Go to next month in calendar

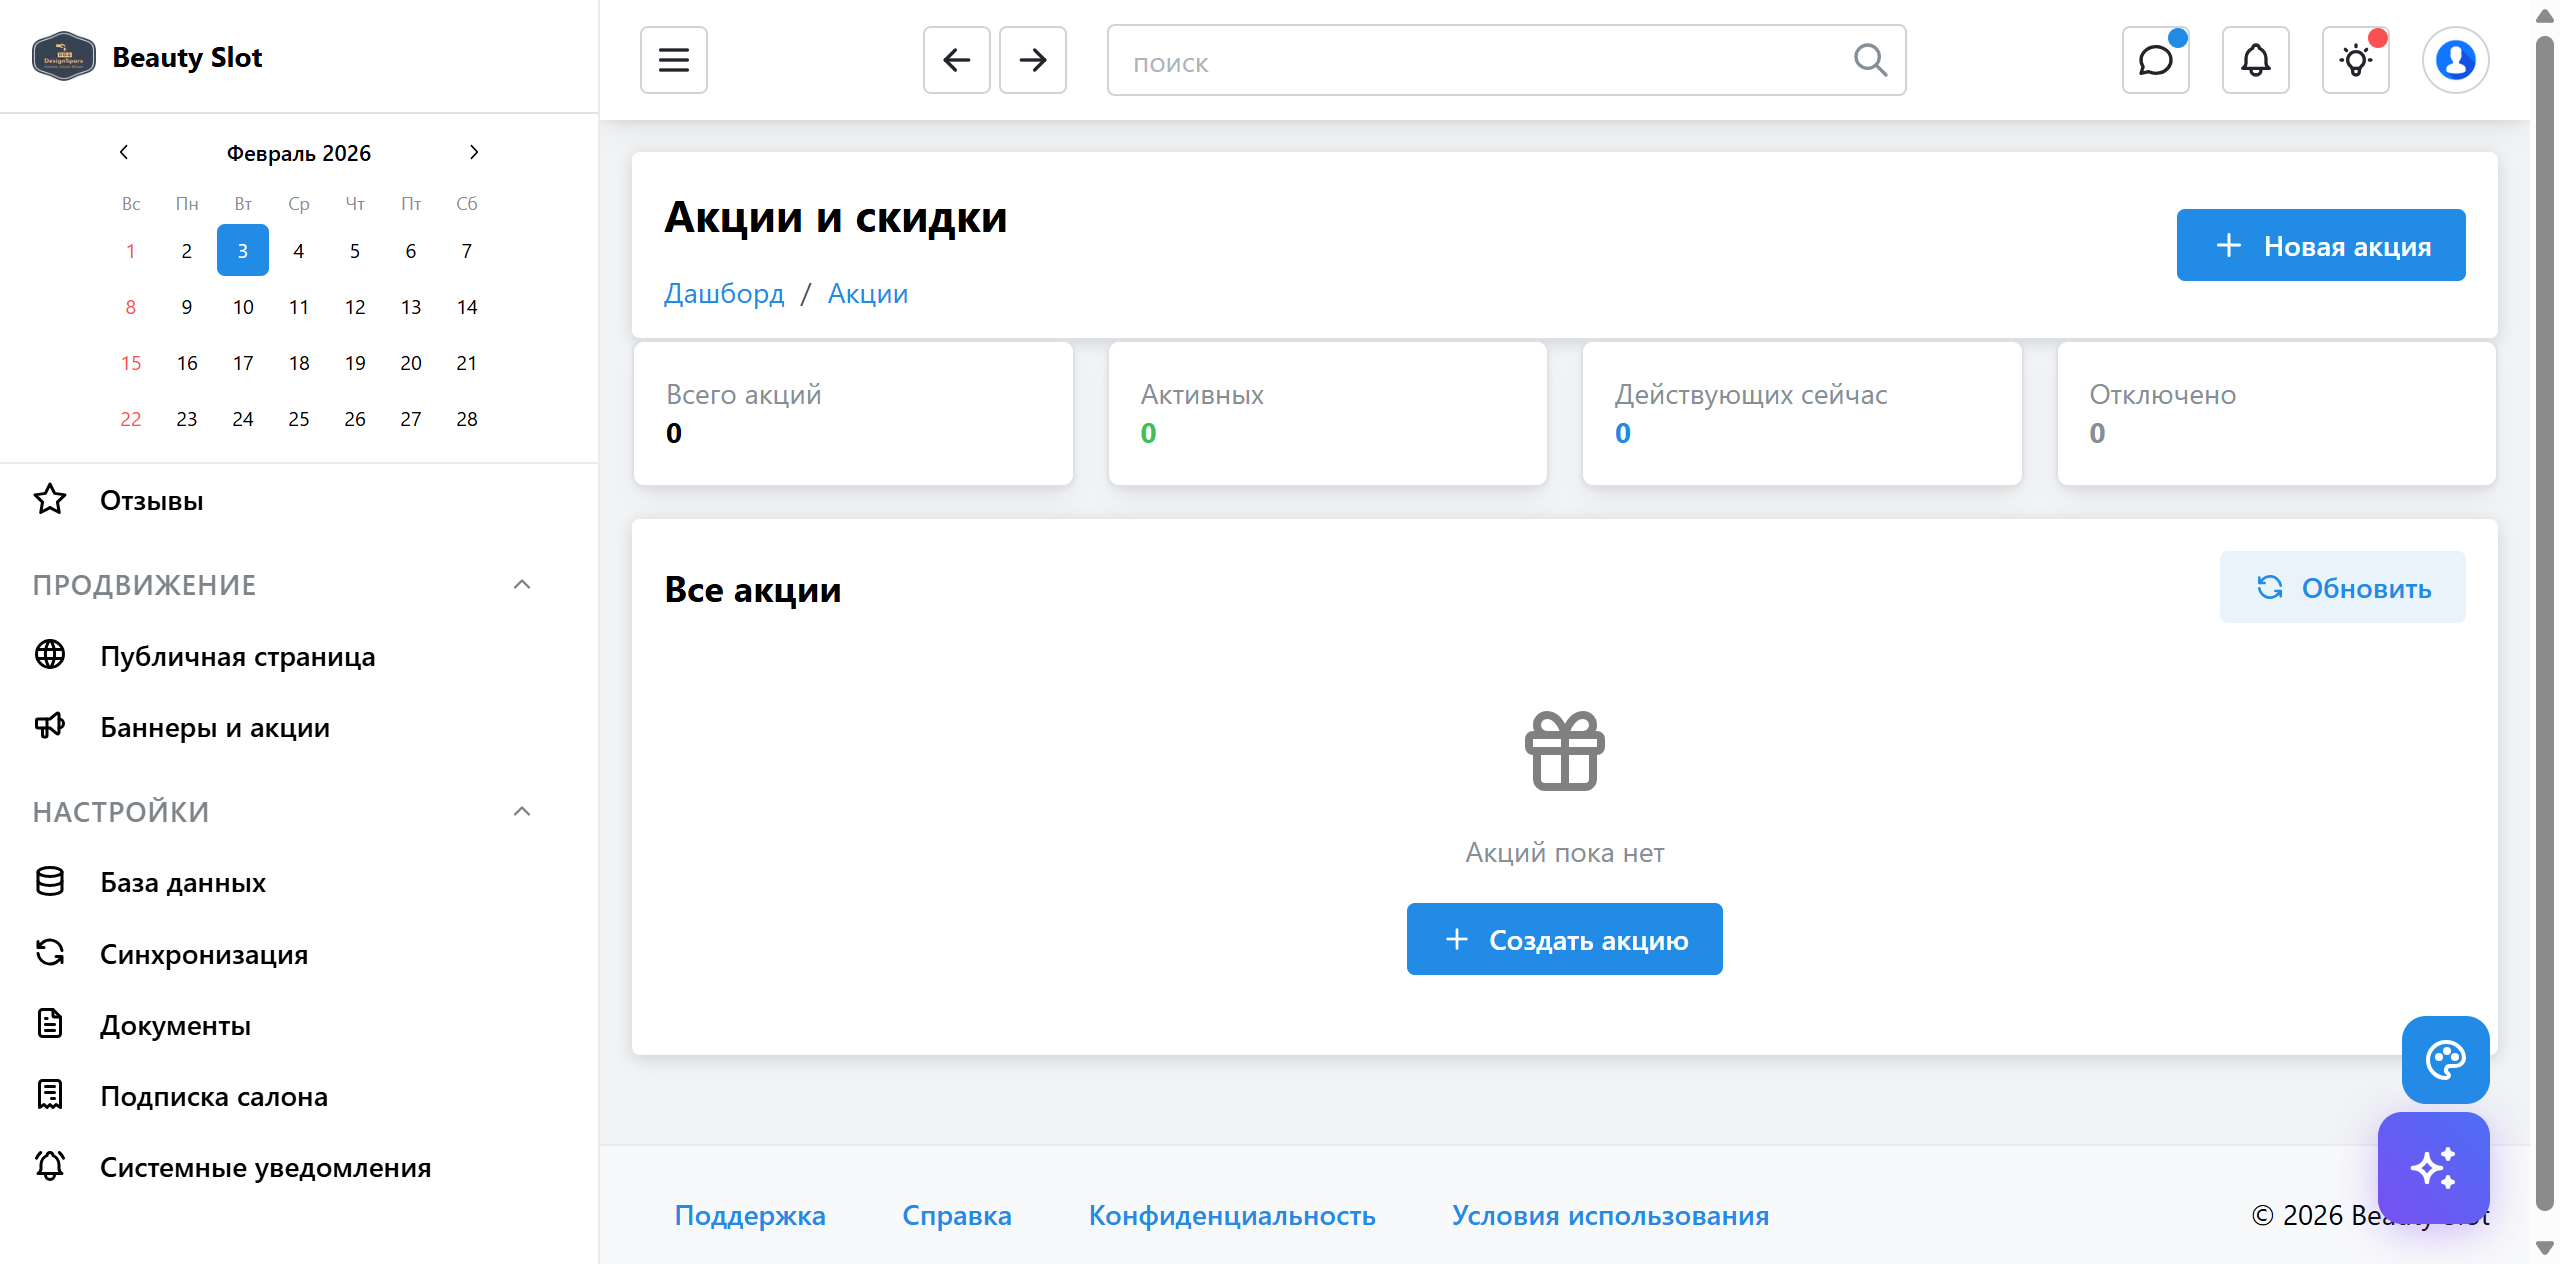[x=474, y=152]
